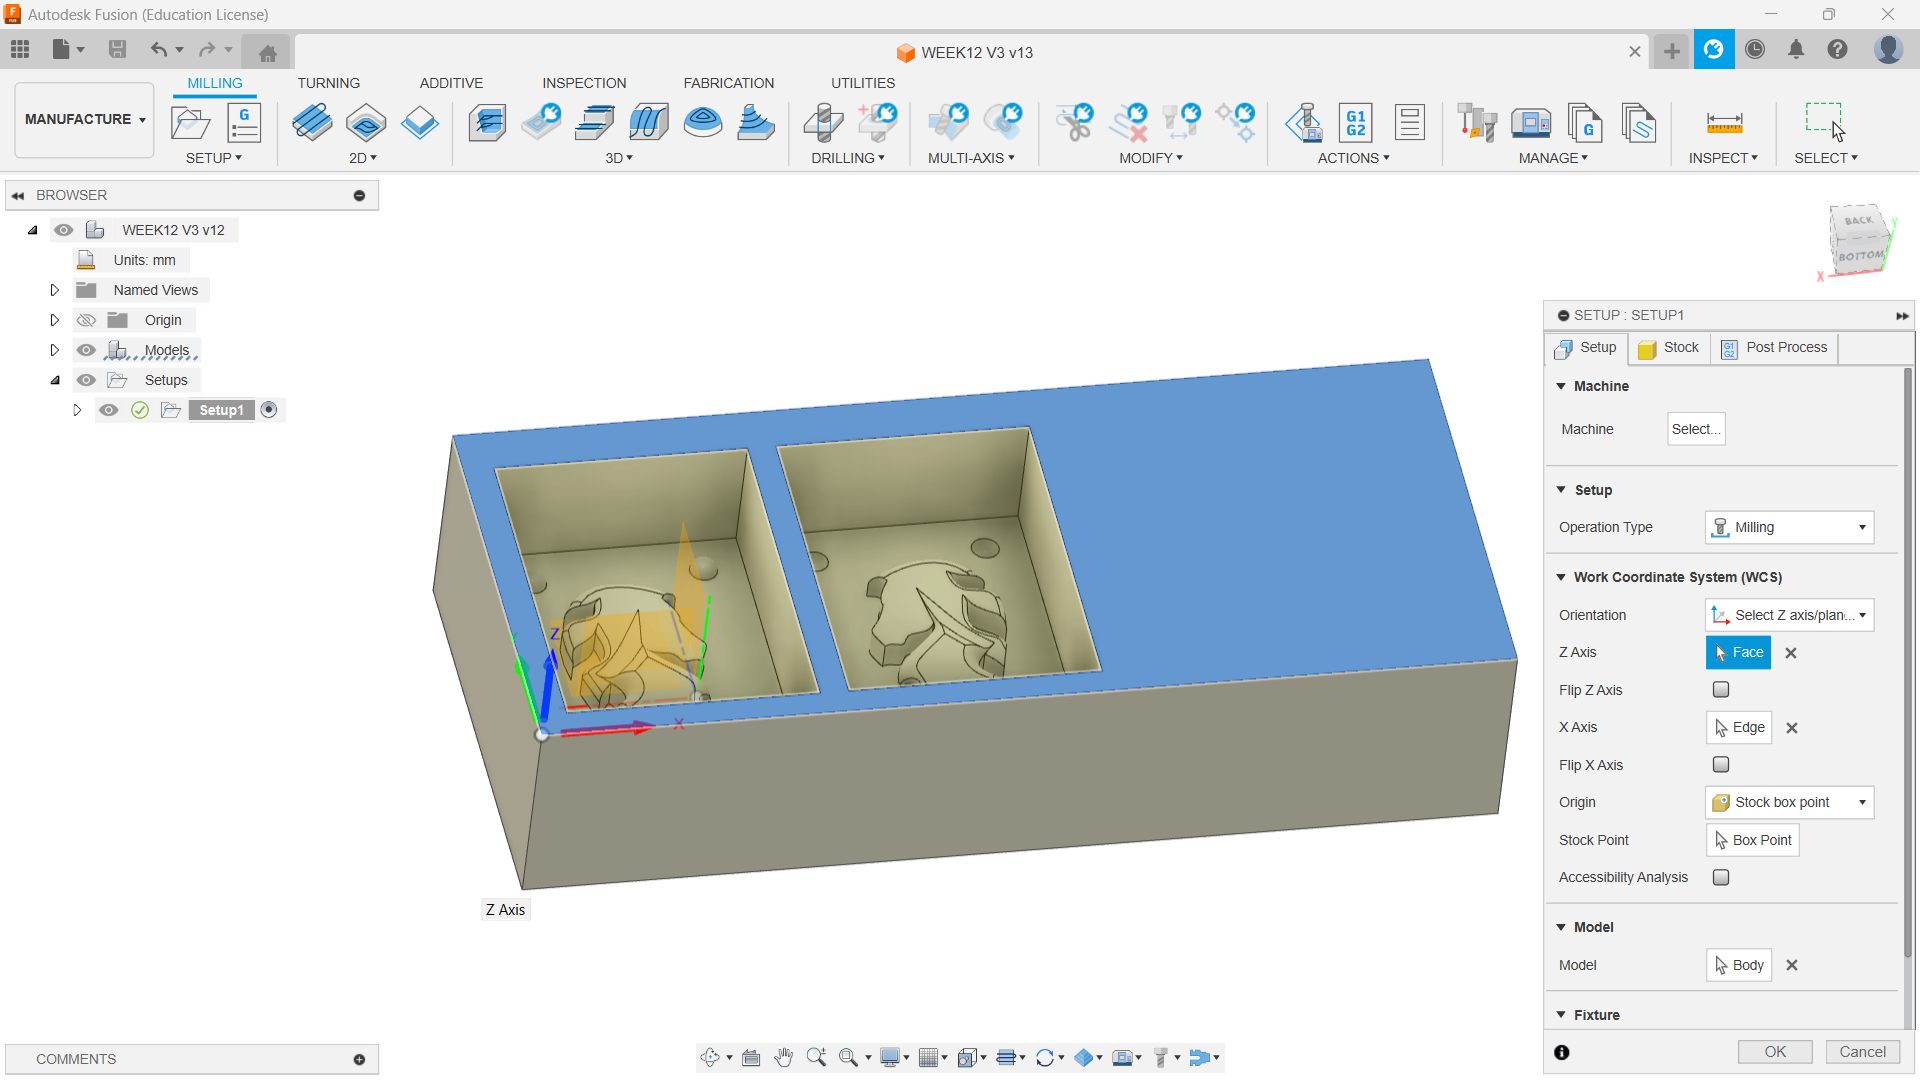Click the New Setup folder icon

tap(190, 123)
